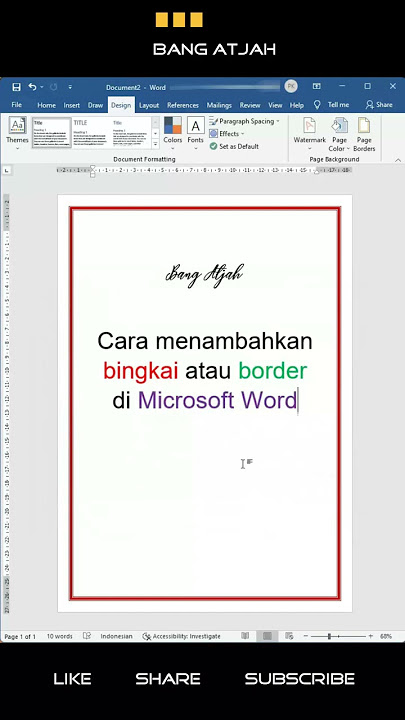
Task: Apply the third style set thumbnail
Action: [x=131, y=133]
